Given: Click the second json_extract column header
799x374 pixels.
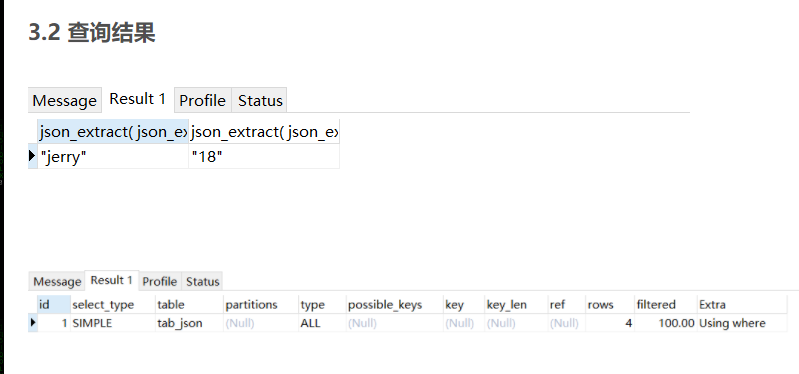Looking at the screenshot, I should click(264, 132).
